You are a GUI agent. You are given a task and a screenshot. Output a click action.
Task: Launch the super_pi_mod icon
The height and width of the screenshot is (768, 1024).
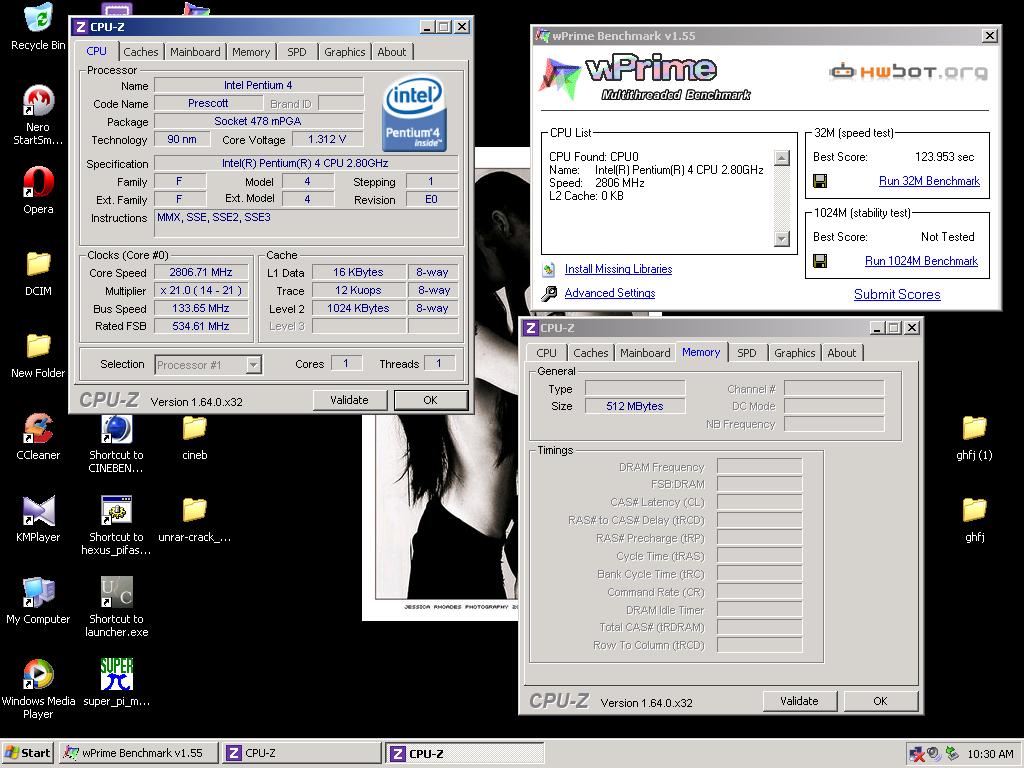(116, 675)
